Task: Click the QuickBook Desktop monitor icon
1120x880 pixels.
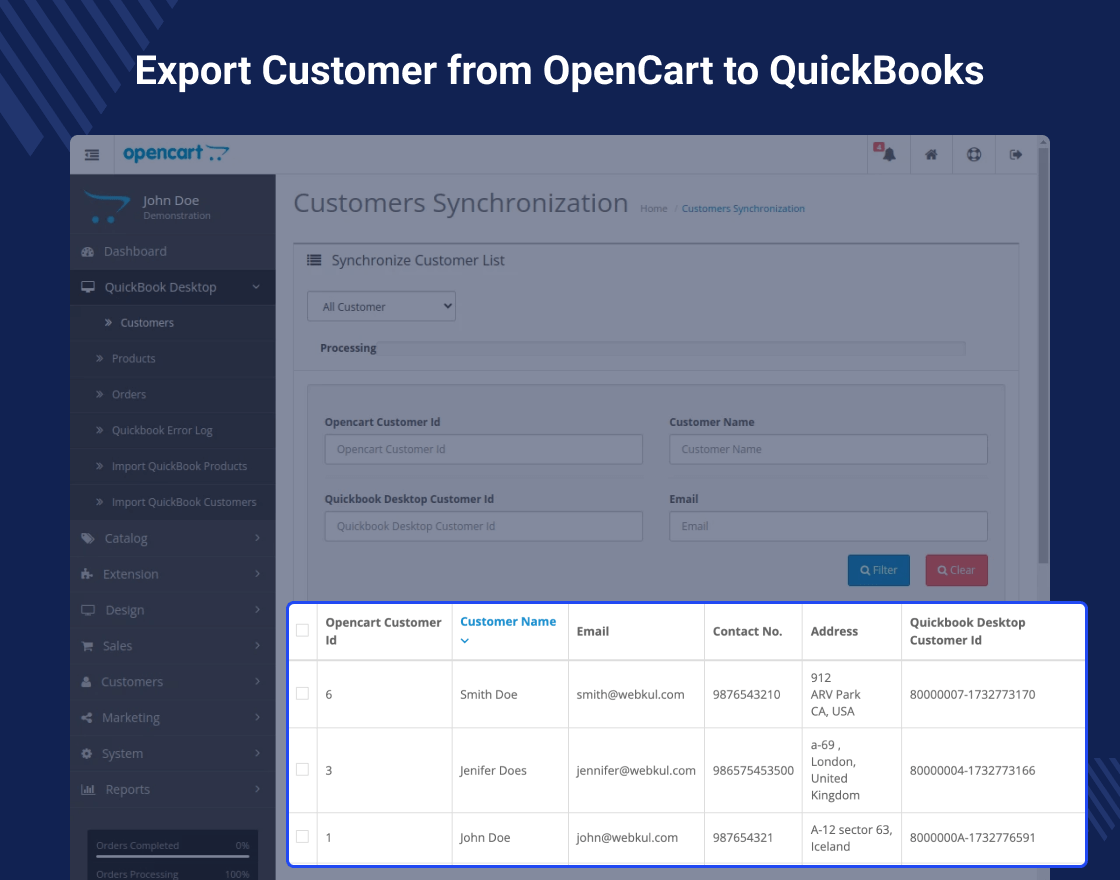Action: tap(88, 287)
